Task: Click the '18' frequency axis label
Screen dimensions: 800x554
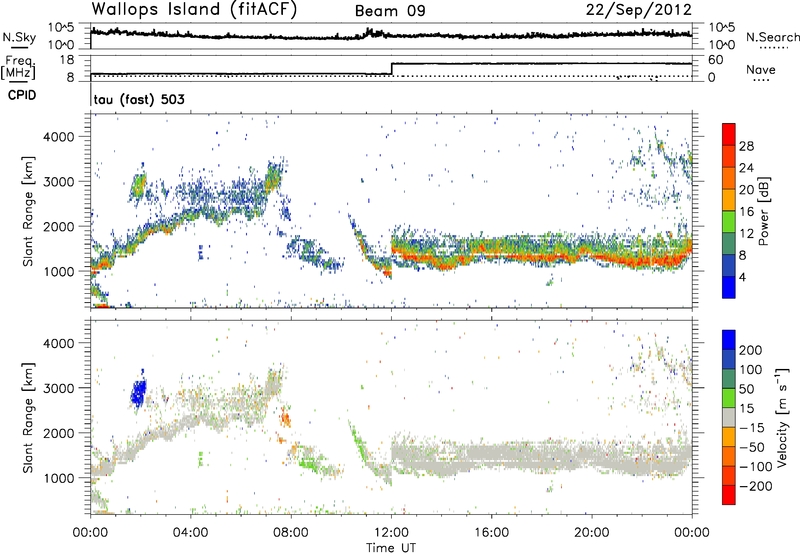Action: (67, 60)
